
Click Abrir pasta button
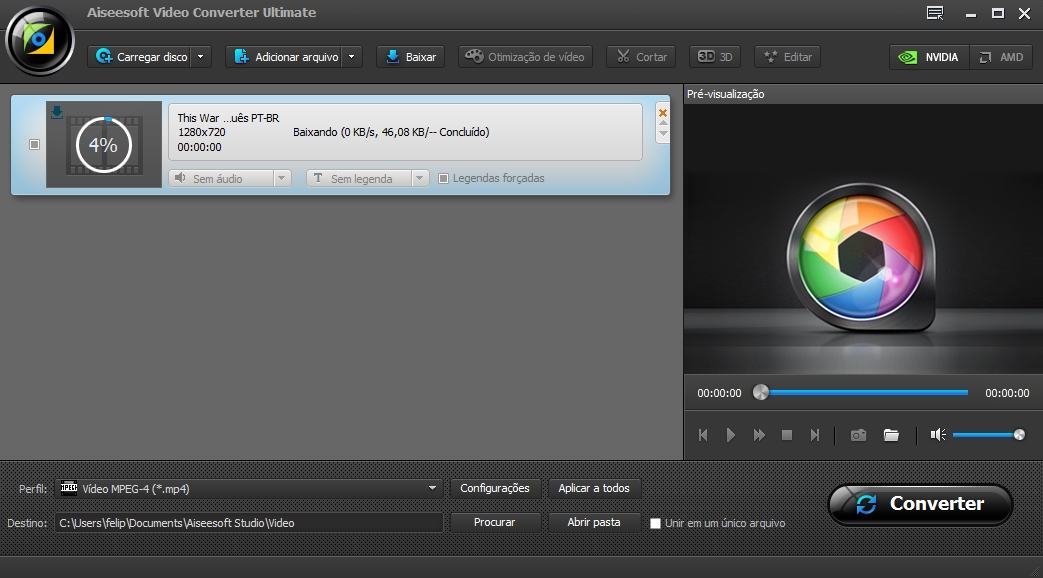594,523
